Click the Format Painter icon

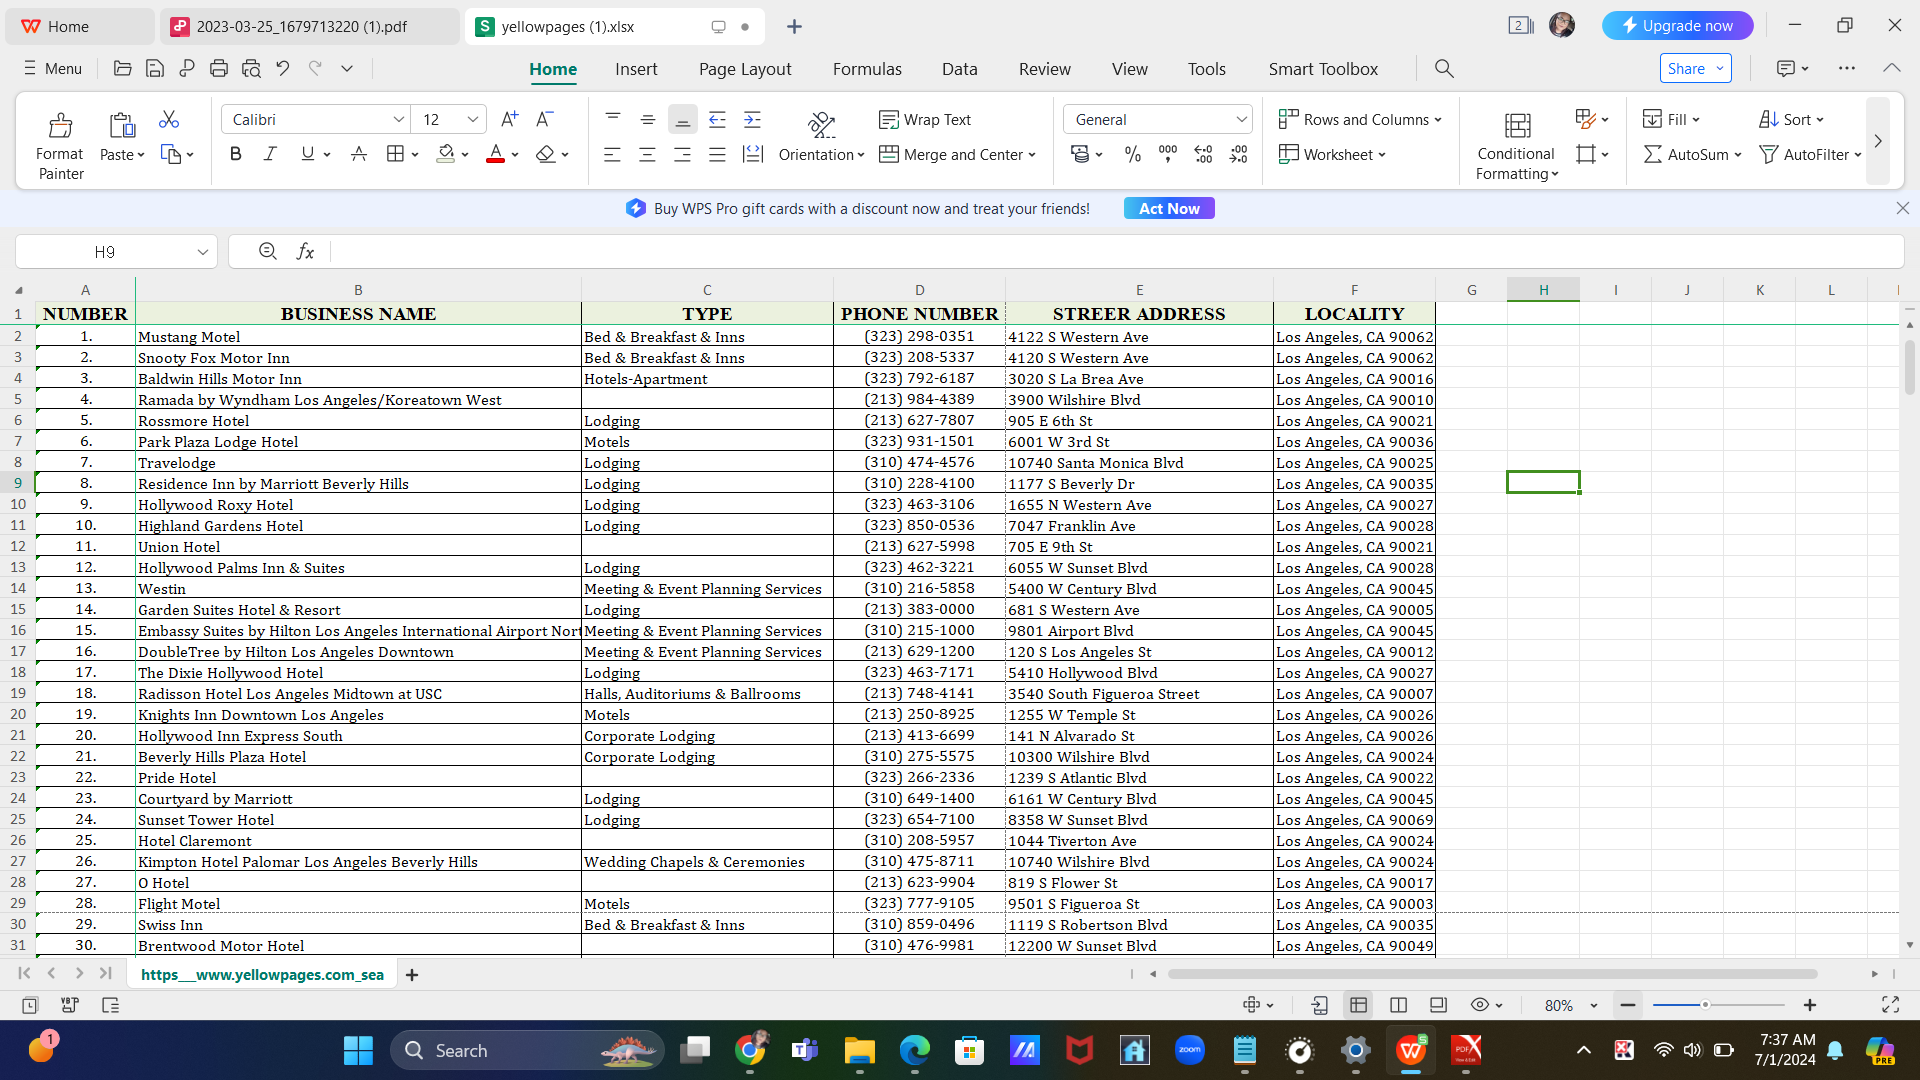[60, 127]
